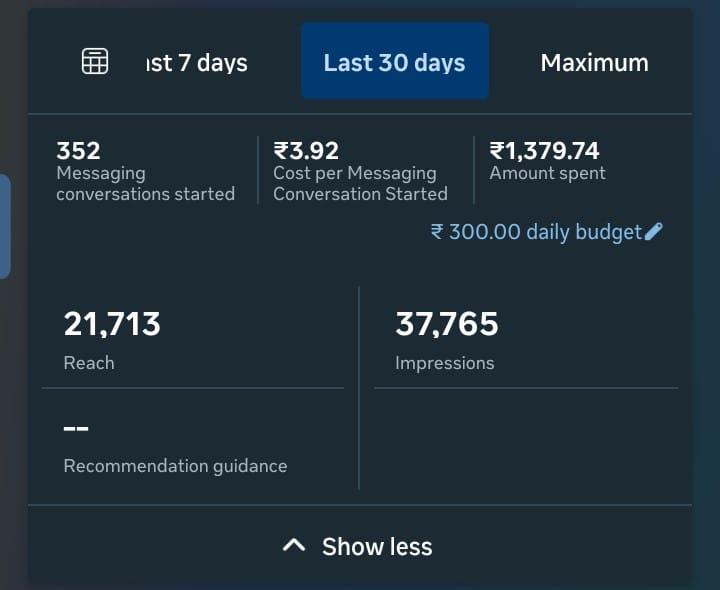Click the double-dash recommendation placeholder
This screenshot has width=720, height=590.
point(76,429)
